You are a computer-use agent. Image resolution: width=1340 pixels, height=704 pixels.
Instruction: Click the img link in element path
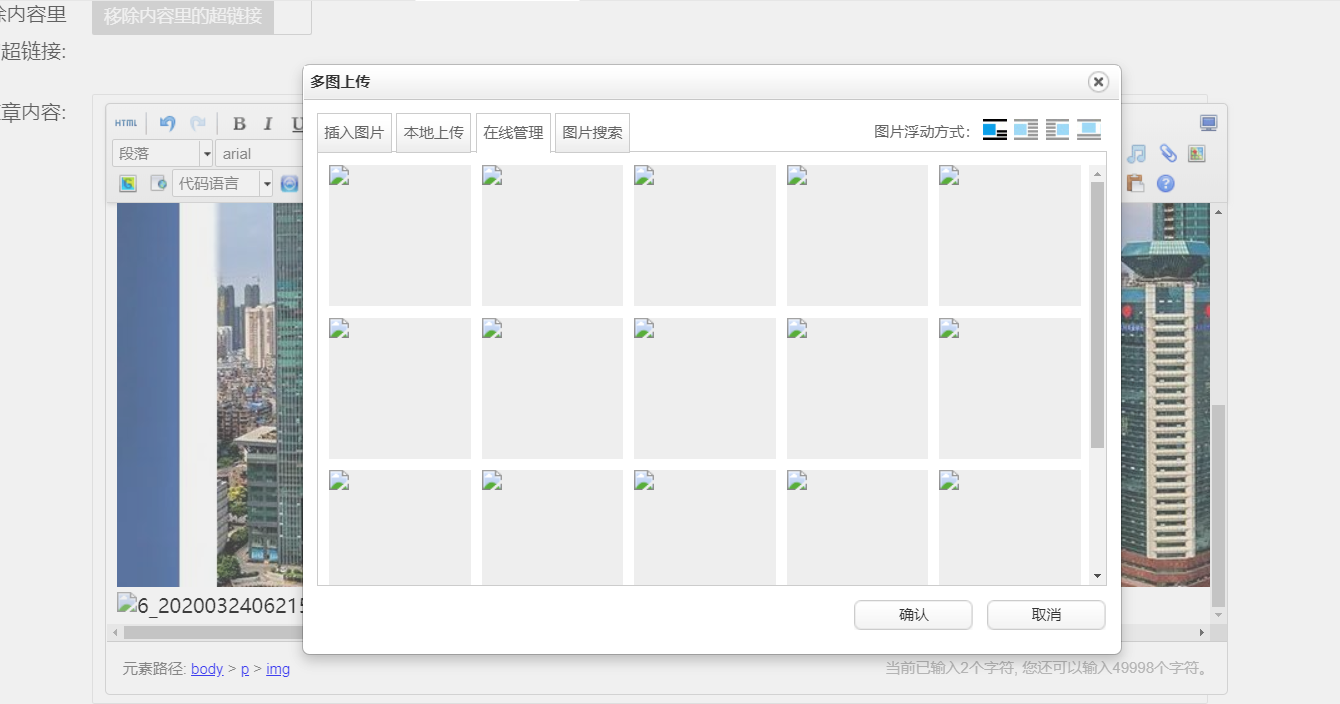(278, 669)
